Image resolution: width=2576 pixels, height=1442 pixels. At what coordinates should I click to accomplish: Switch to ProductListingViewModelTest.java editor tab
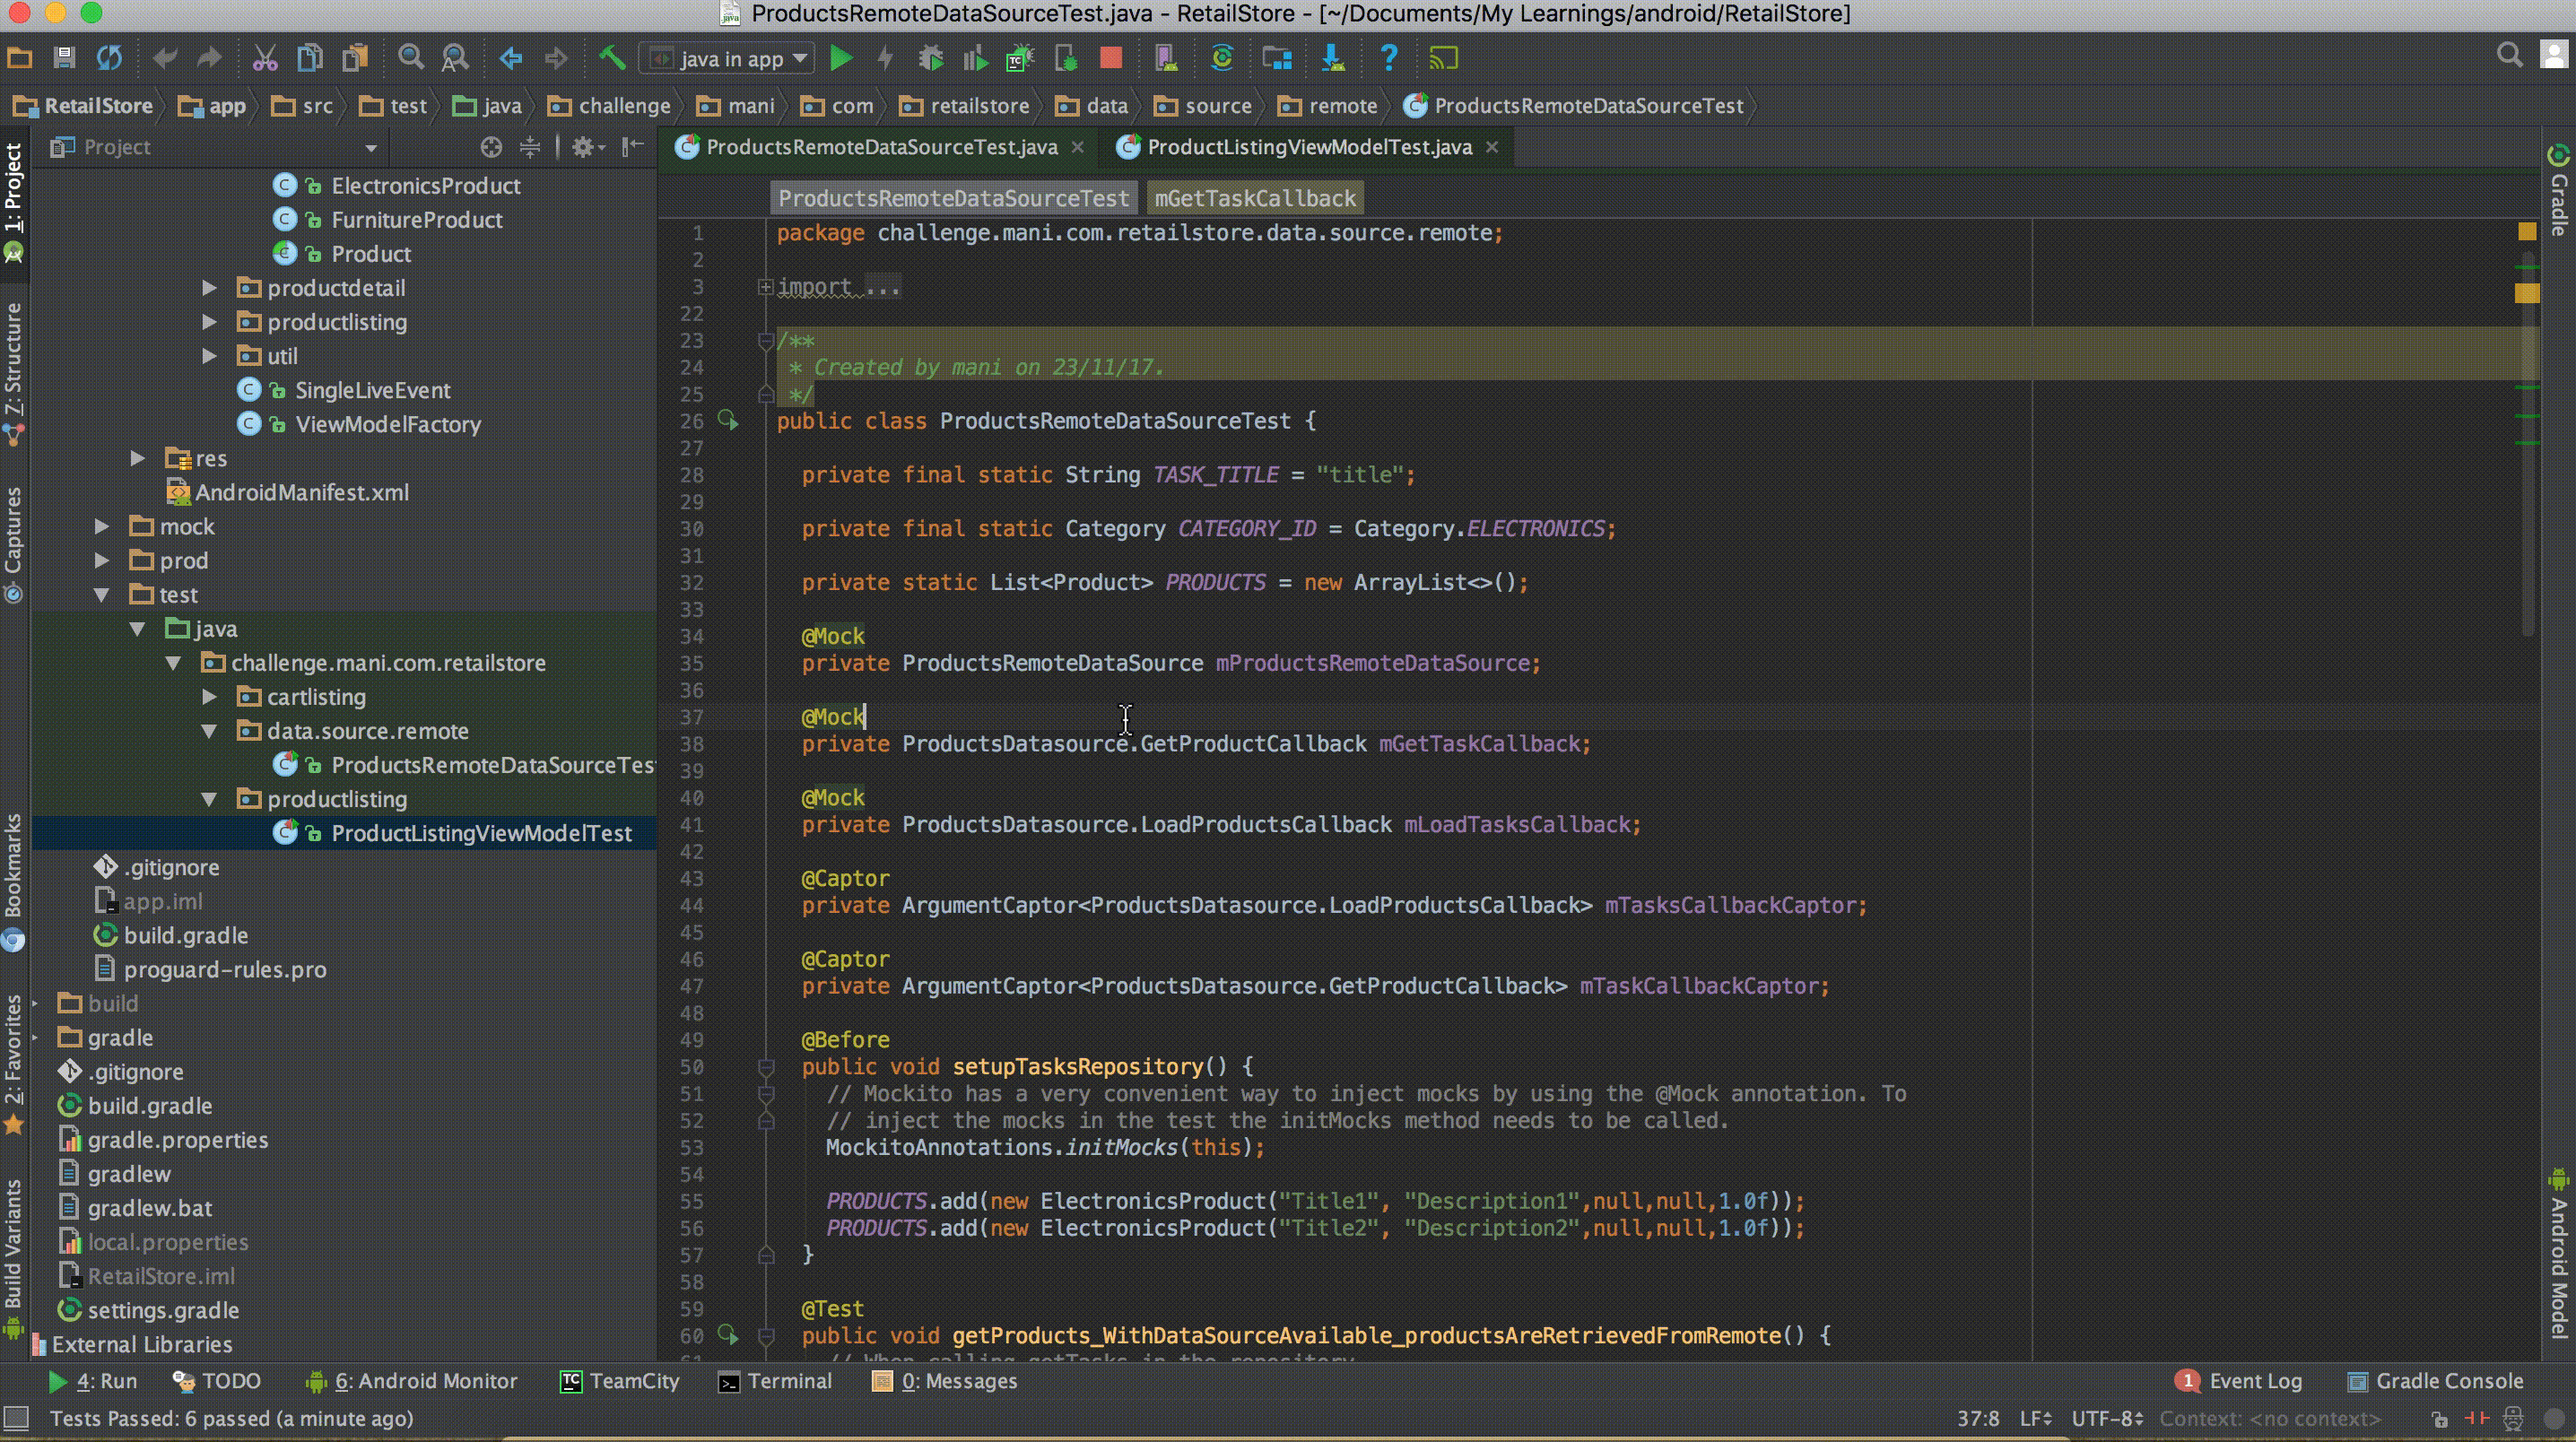[1308, 147]
